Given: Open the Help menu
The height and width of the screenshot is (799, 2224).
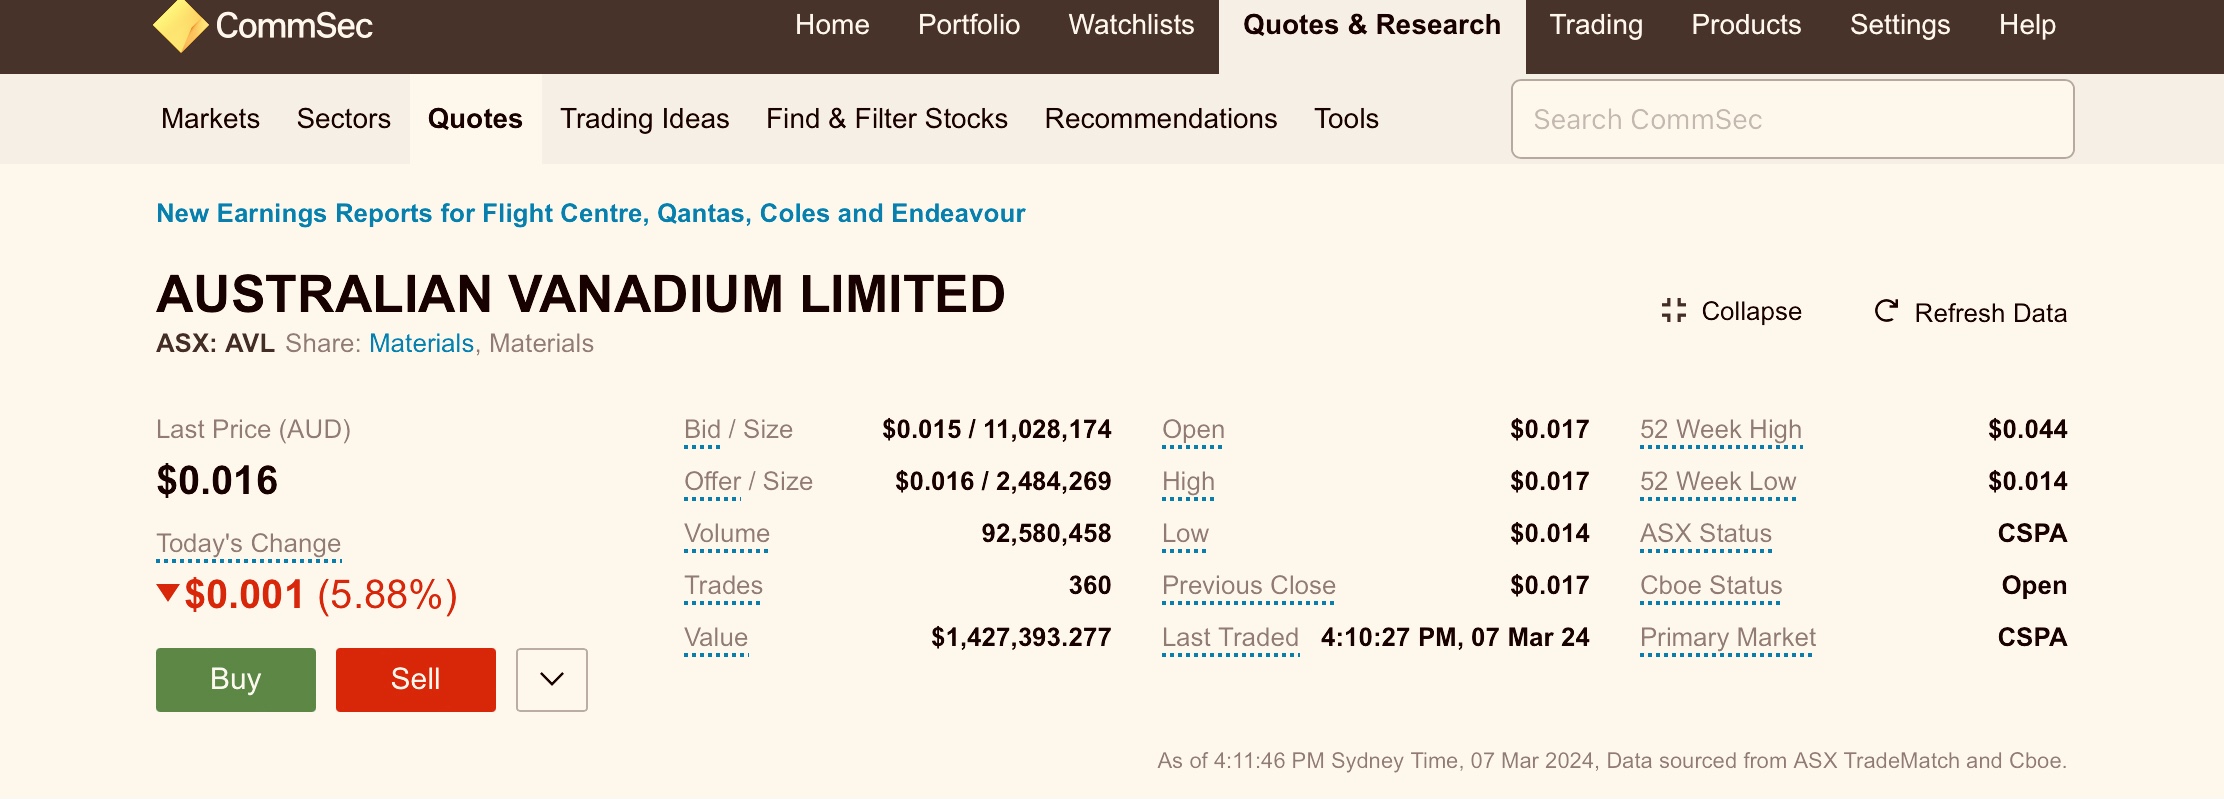Looking at the screenshot, I should click(x=2027, y=25).
